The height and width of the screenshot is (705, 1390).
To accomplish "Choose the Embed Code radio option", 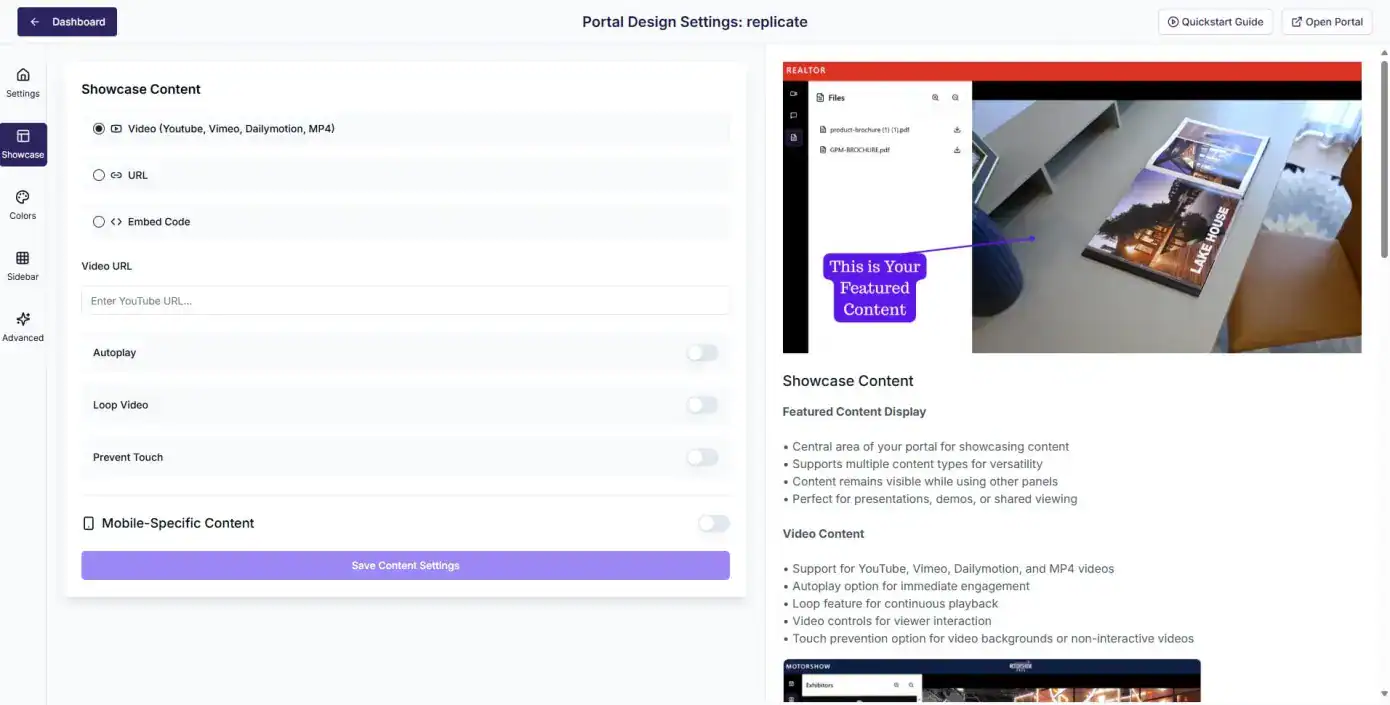I will [99, 222].
